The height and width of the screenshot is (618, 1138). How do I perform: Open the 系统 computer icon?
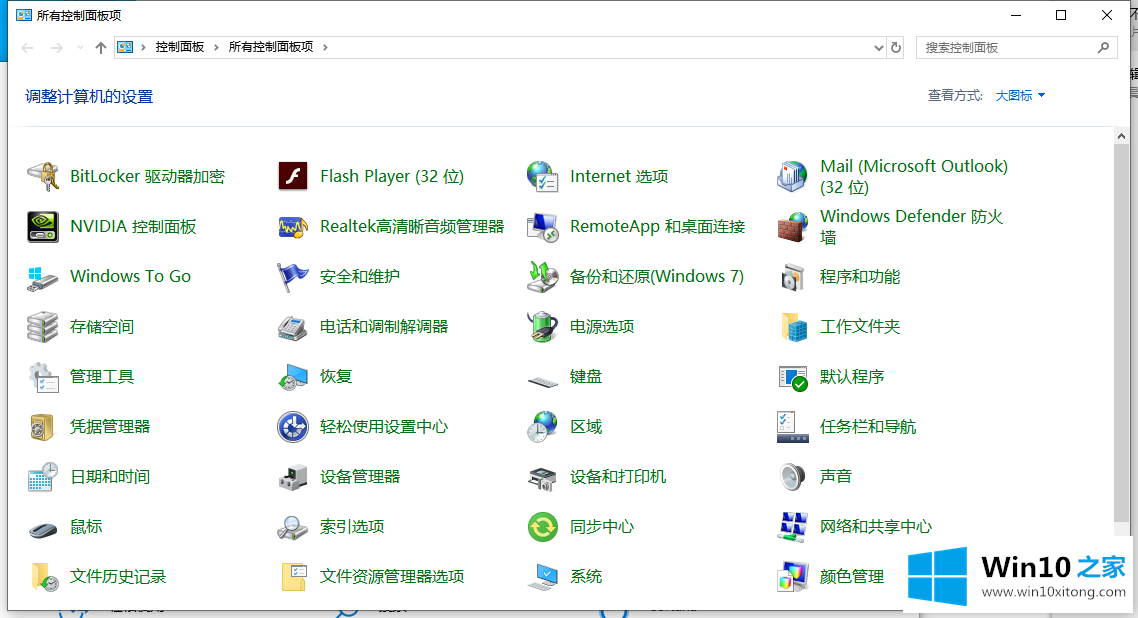point(542,577)
